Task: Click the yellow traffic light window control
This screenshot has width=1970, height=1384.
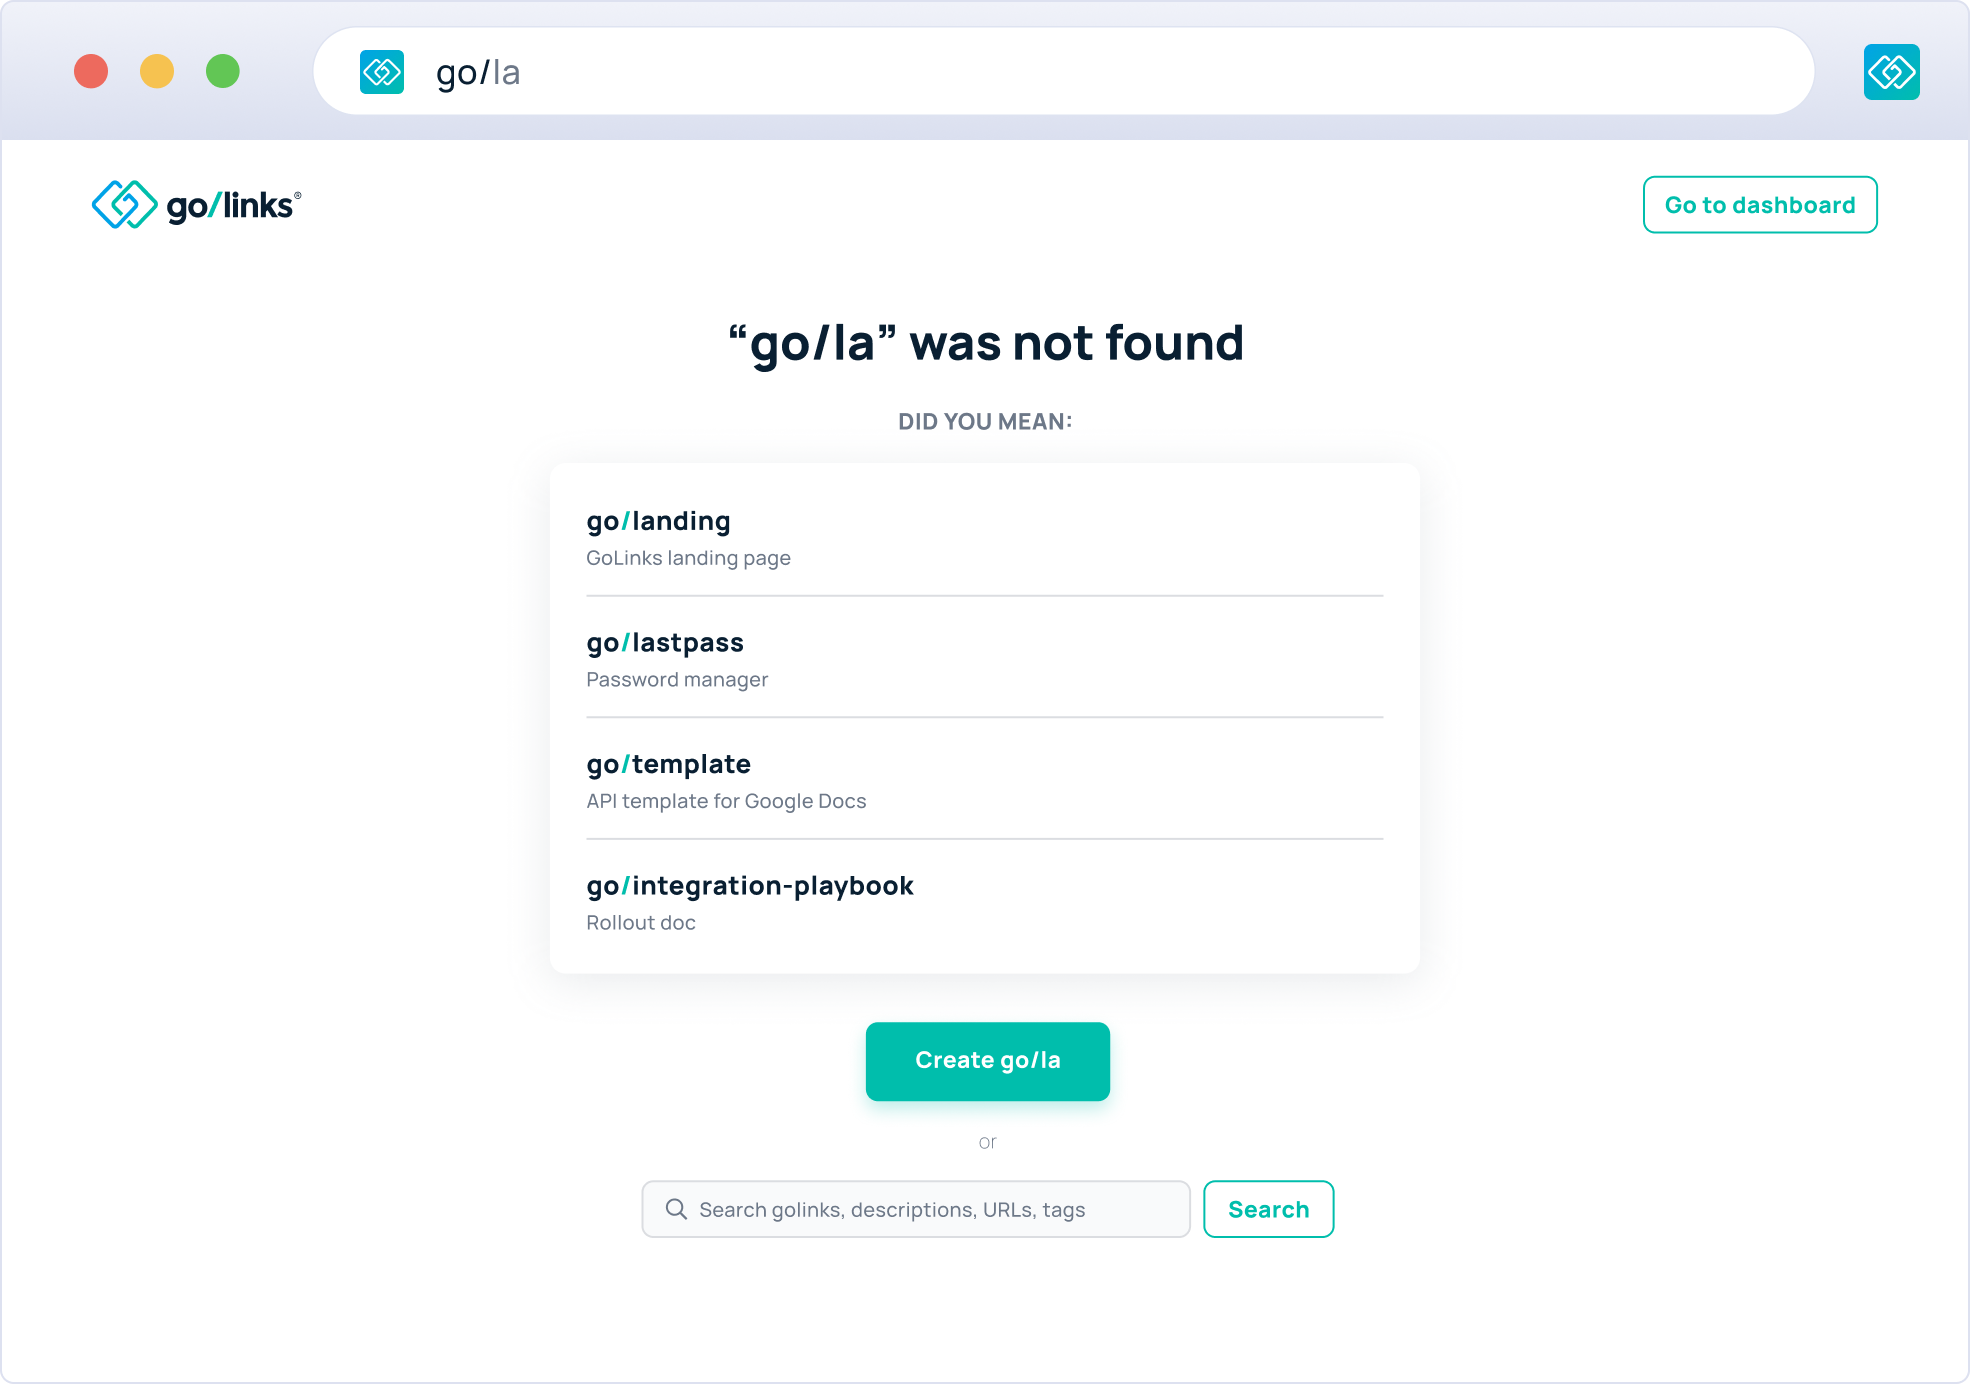Action: (x=157, y=71)
